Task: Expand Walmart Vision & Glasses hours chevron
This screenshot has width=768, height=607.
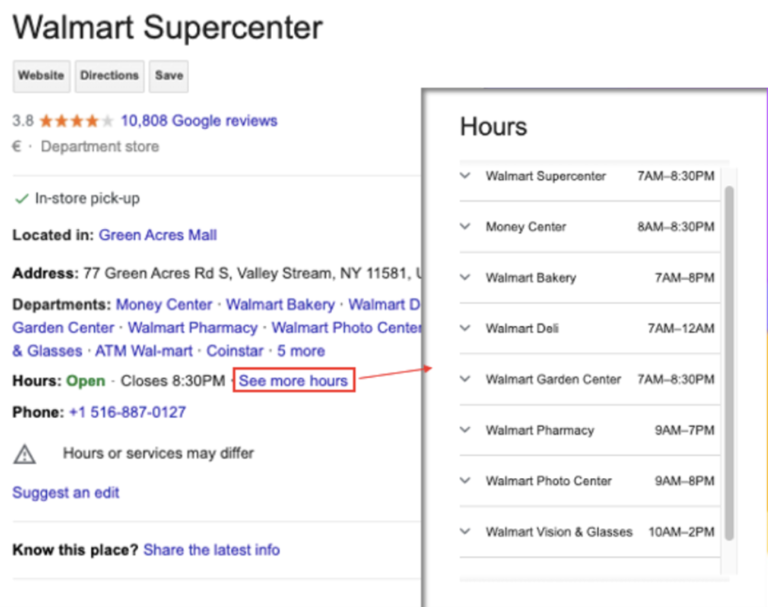Action: tap(465, 531)
